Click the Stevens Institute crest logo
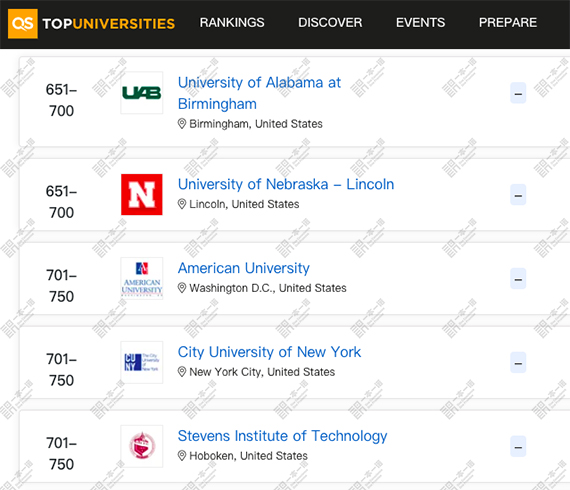The width and height of the screenshot is (570, 490). [x=142, y=446]
